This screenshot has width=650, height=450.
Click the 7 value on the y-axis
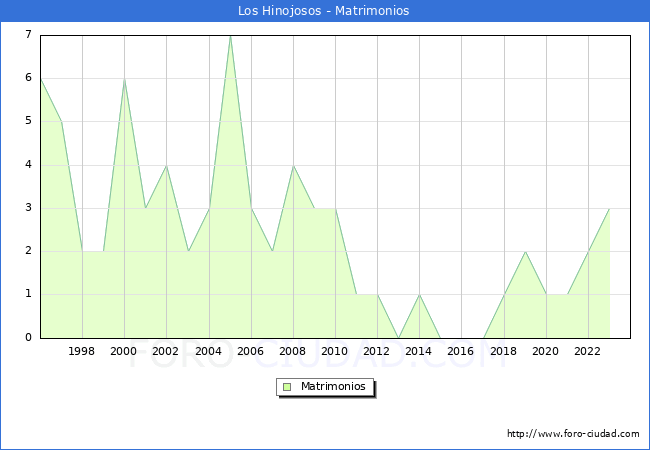(28, 35)
